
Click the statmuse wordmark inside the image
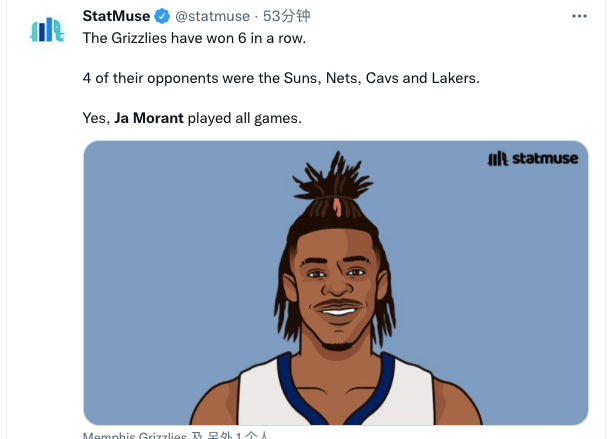[545, 159]
